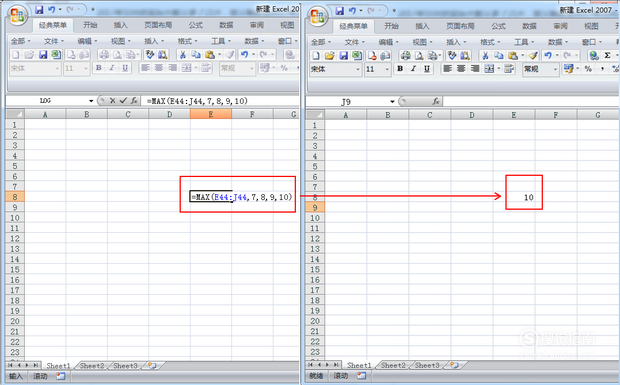The image size is (620, 385).
Task: Click the 格式 menu in right window
Action: (x=490, y=42)
